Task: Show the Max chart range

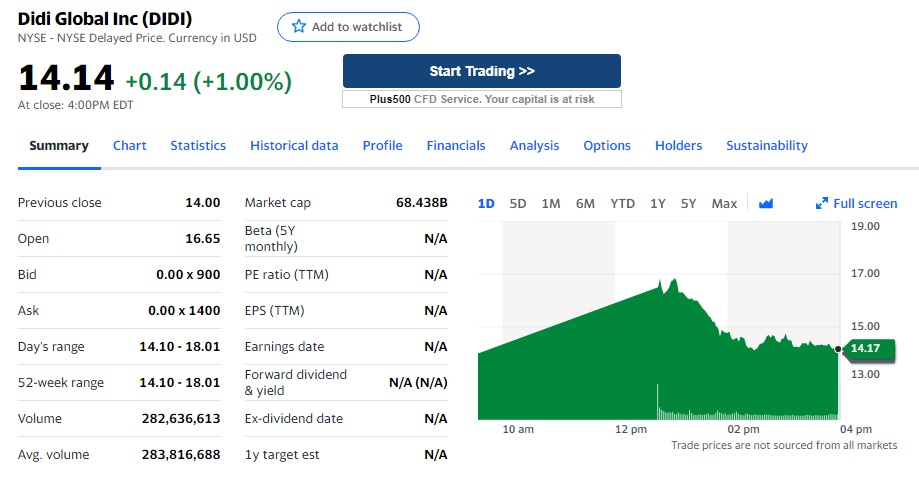Action: pos(724,203)
